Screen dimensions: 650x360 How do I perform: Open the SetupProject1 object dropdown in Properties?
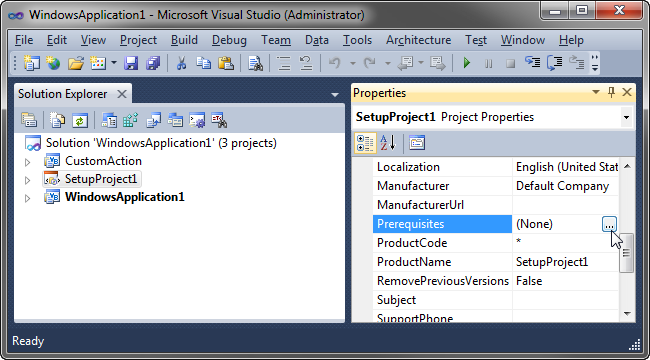[626, 117]
